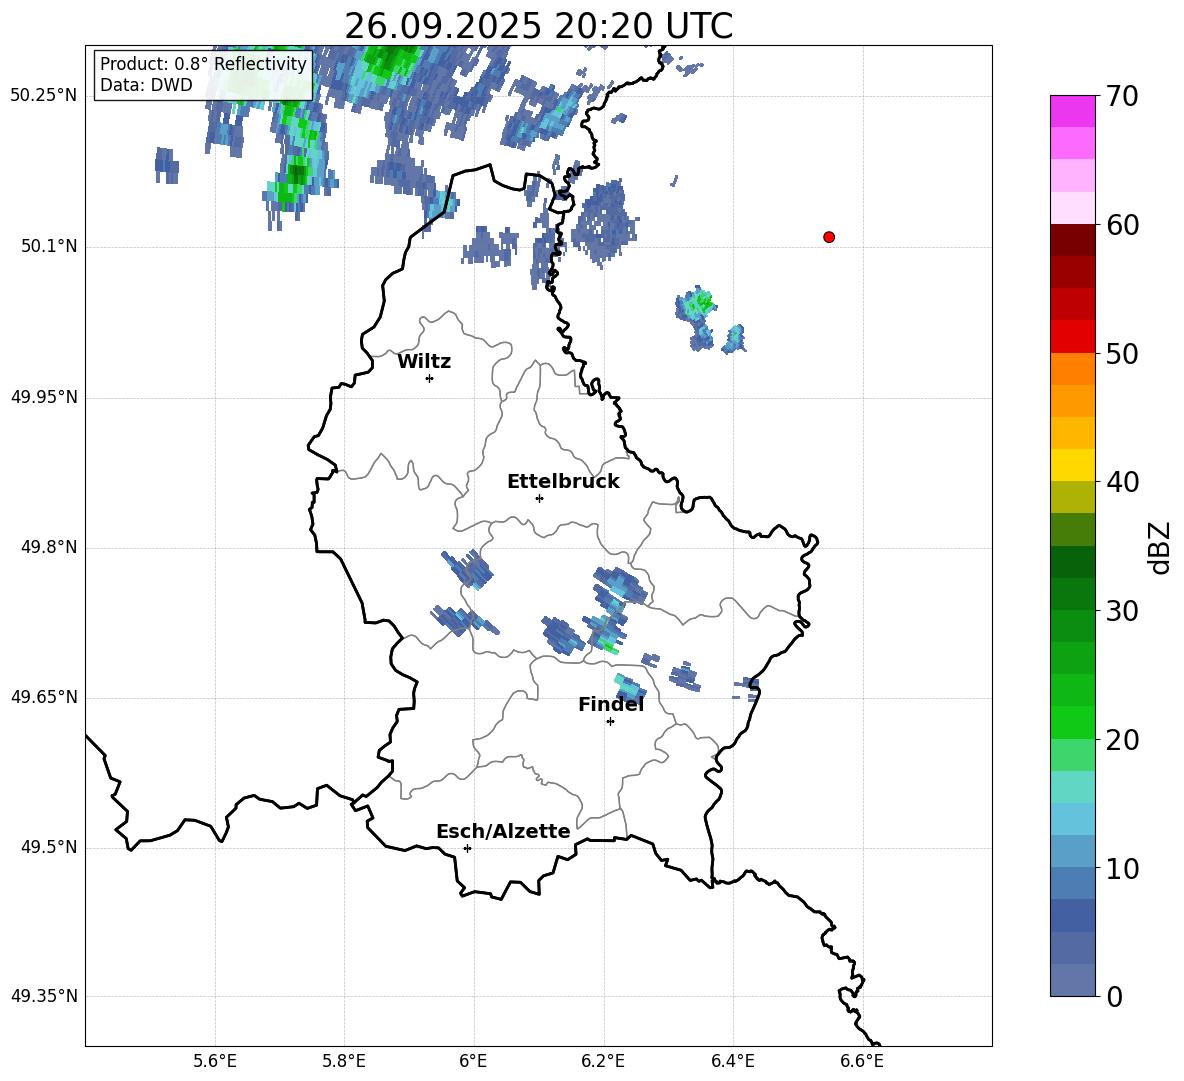Click the bright red colorbar segment near 50
1184x1081 pixels.
click(1073, 337)
